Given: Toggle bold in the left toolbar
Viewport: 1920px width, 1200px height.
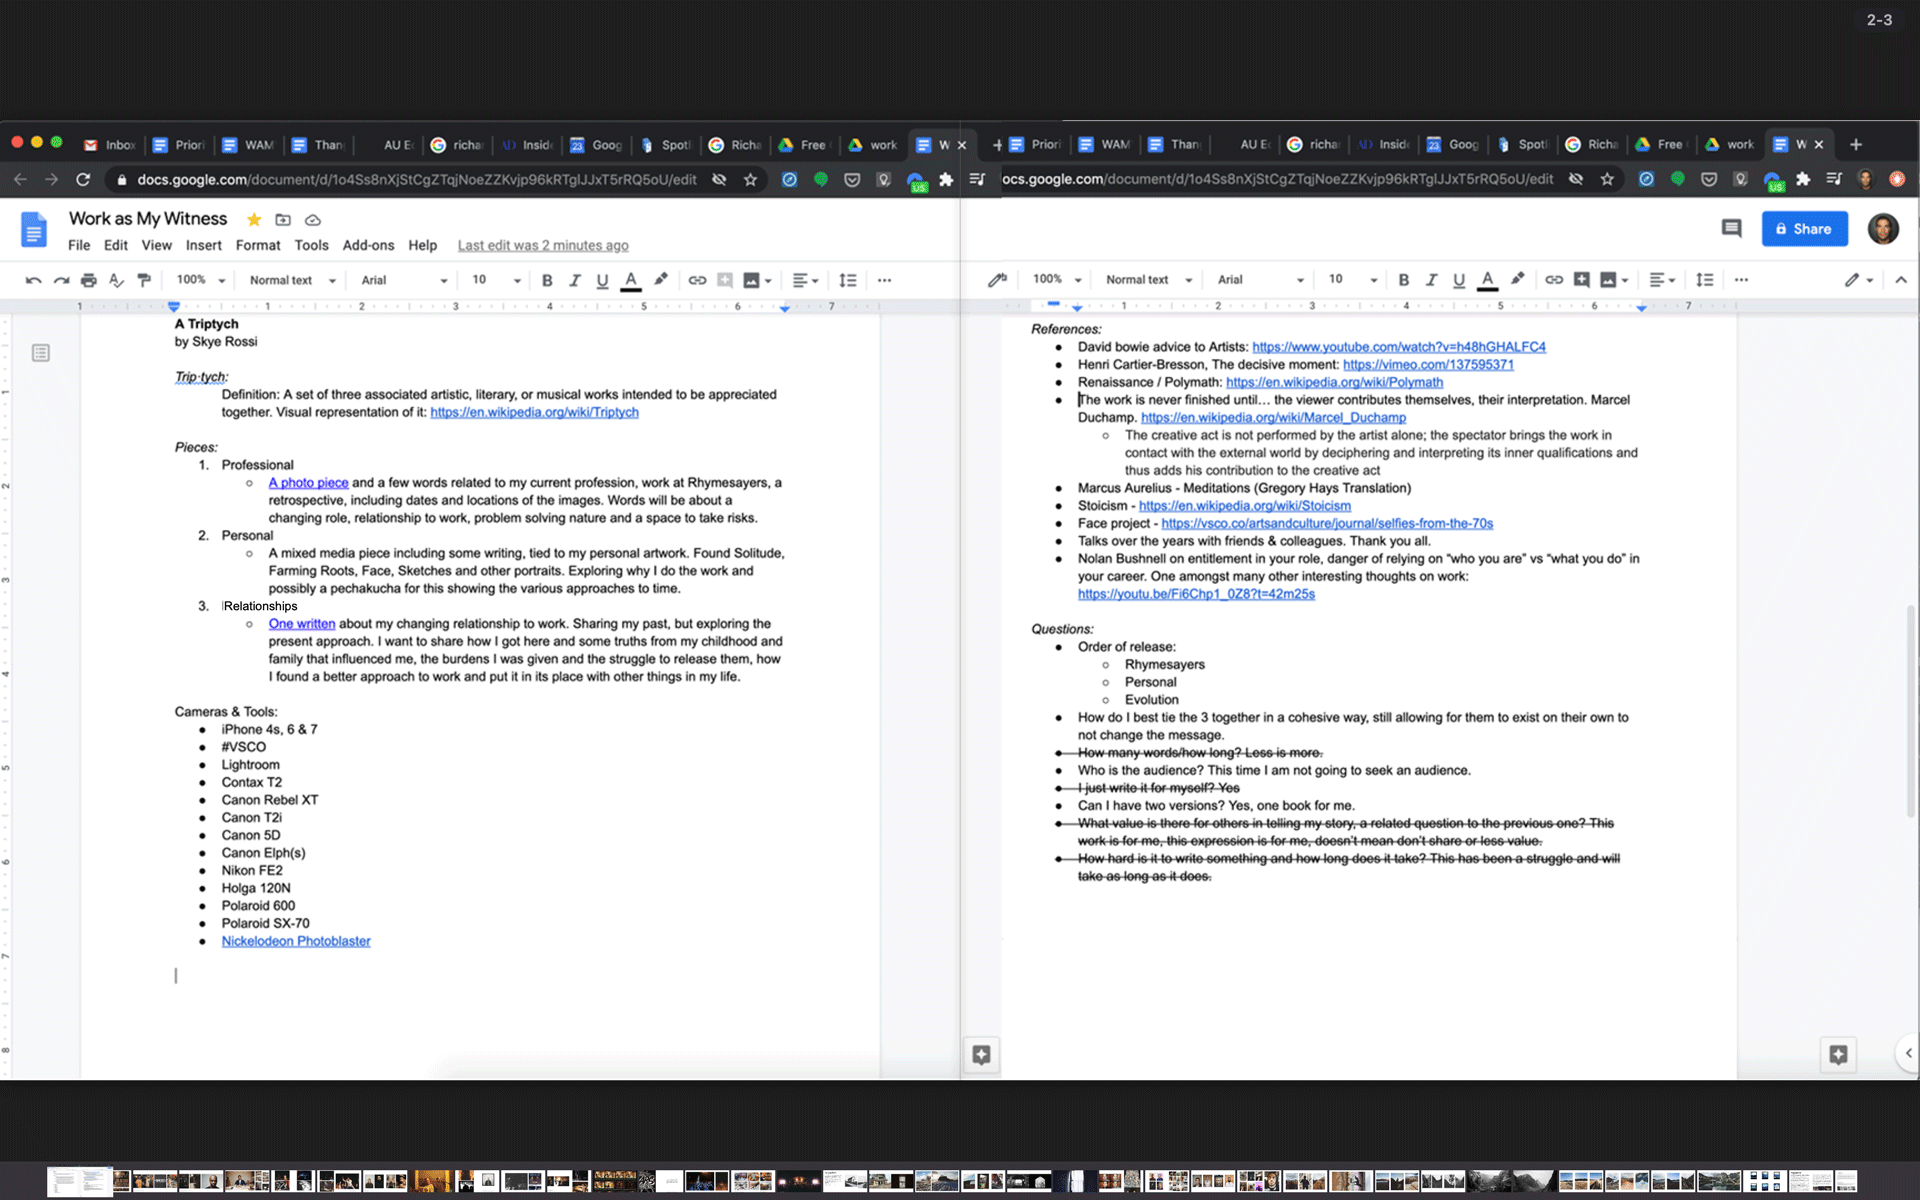Looking at the screenshot, I should [547, 280].
